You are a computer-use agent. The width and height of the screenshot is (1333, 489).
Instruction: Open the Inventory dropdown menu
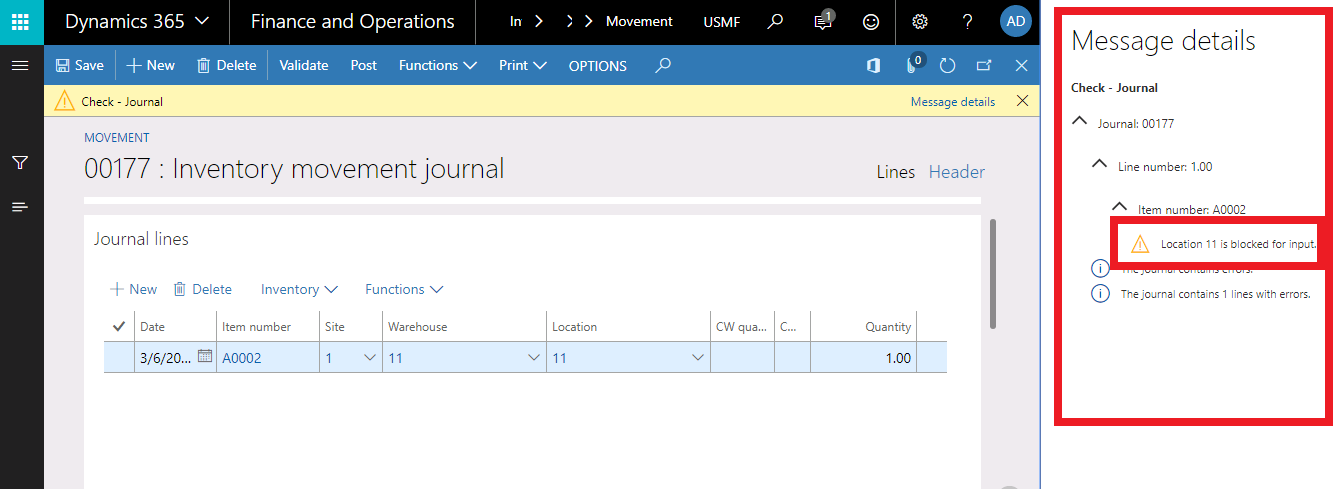tap(299, 289)
